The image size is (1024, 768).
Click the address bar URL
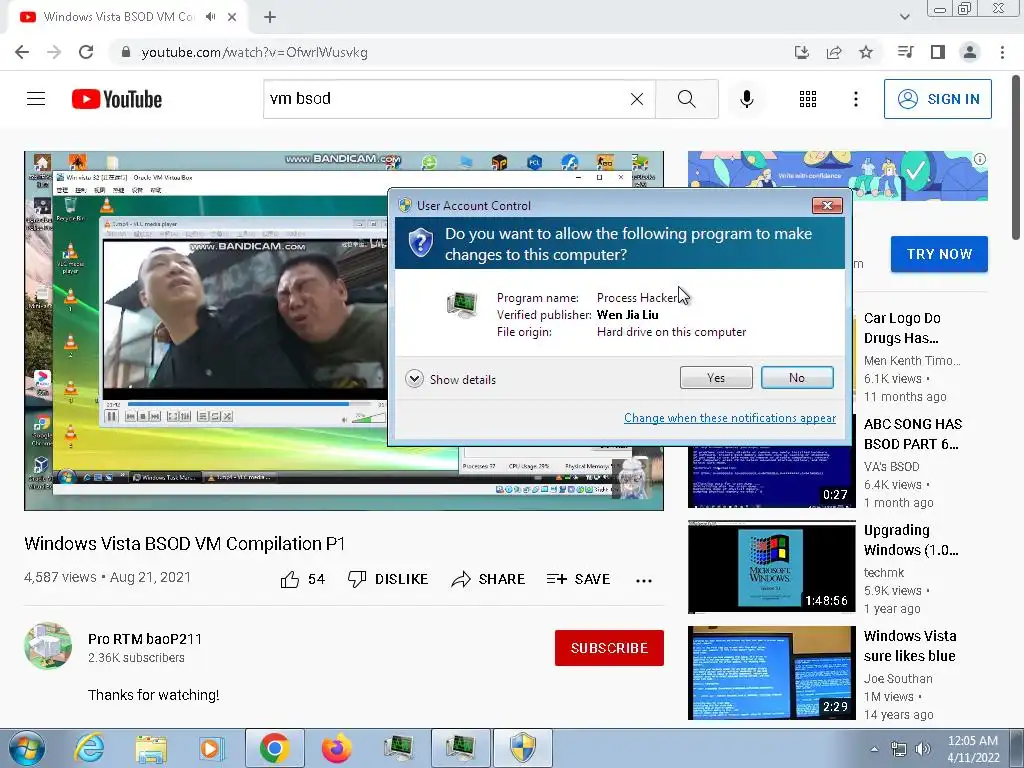255,52
